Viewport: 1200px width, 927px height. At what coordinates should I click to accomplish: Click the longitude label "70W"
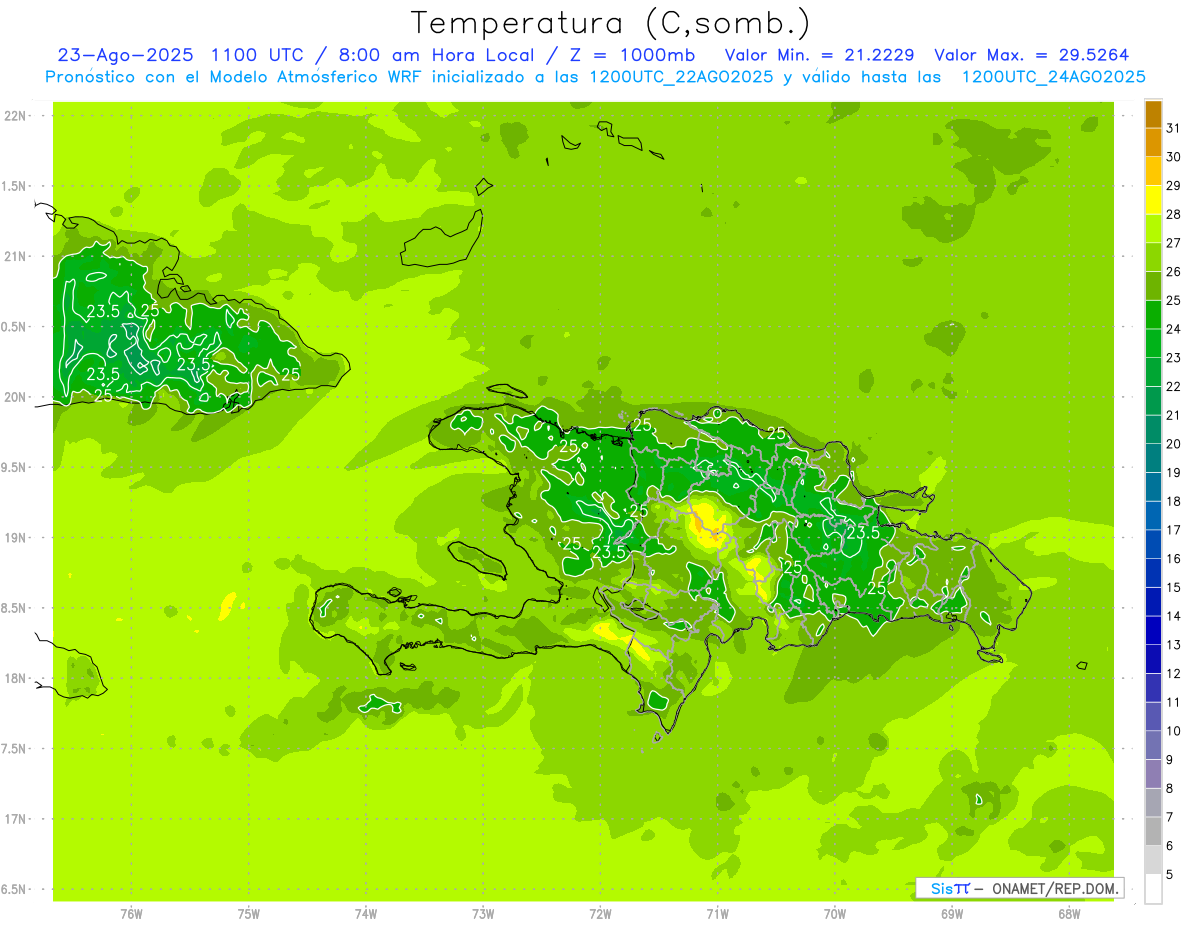(835, 914)
